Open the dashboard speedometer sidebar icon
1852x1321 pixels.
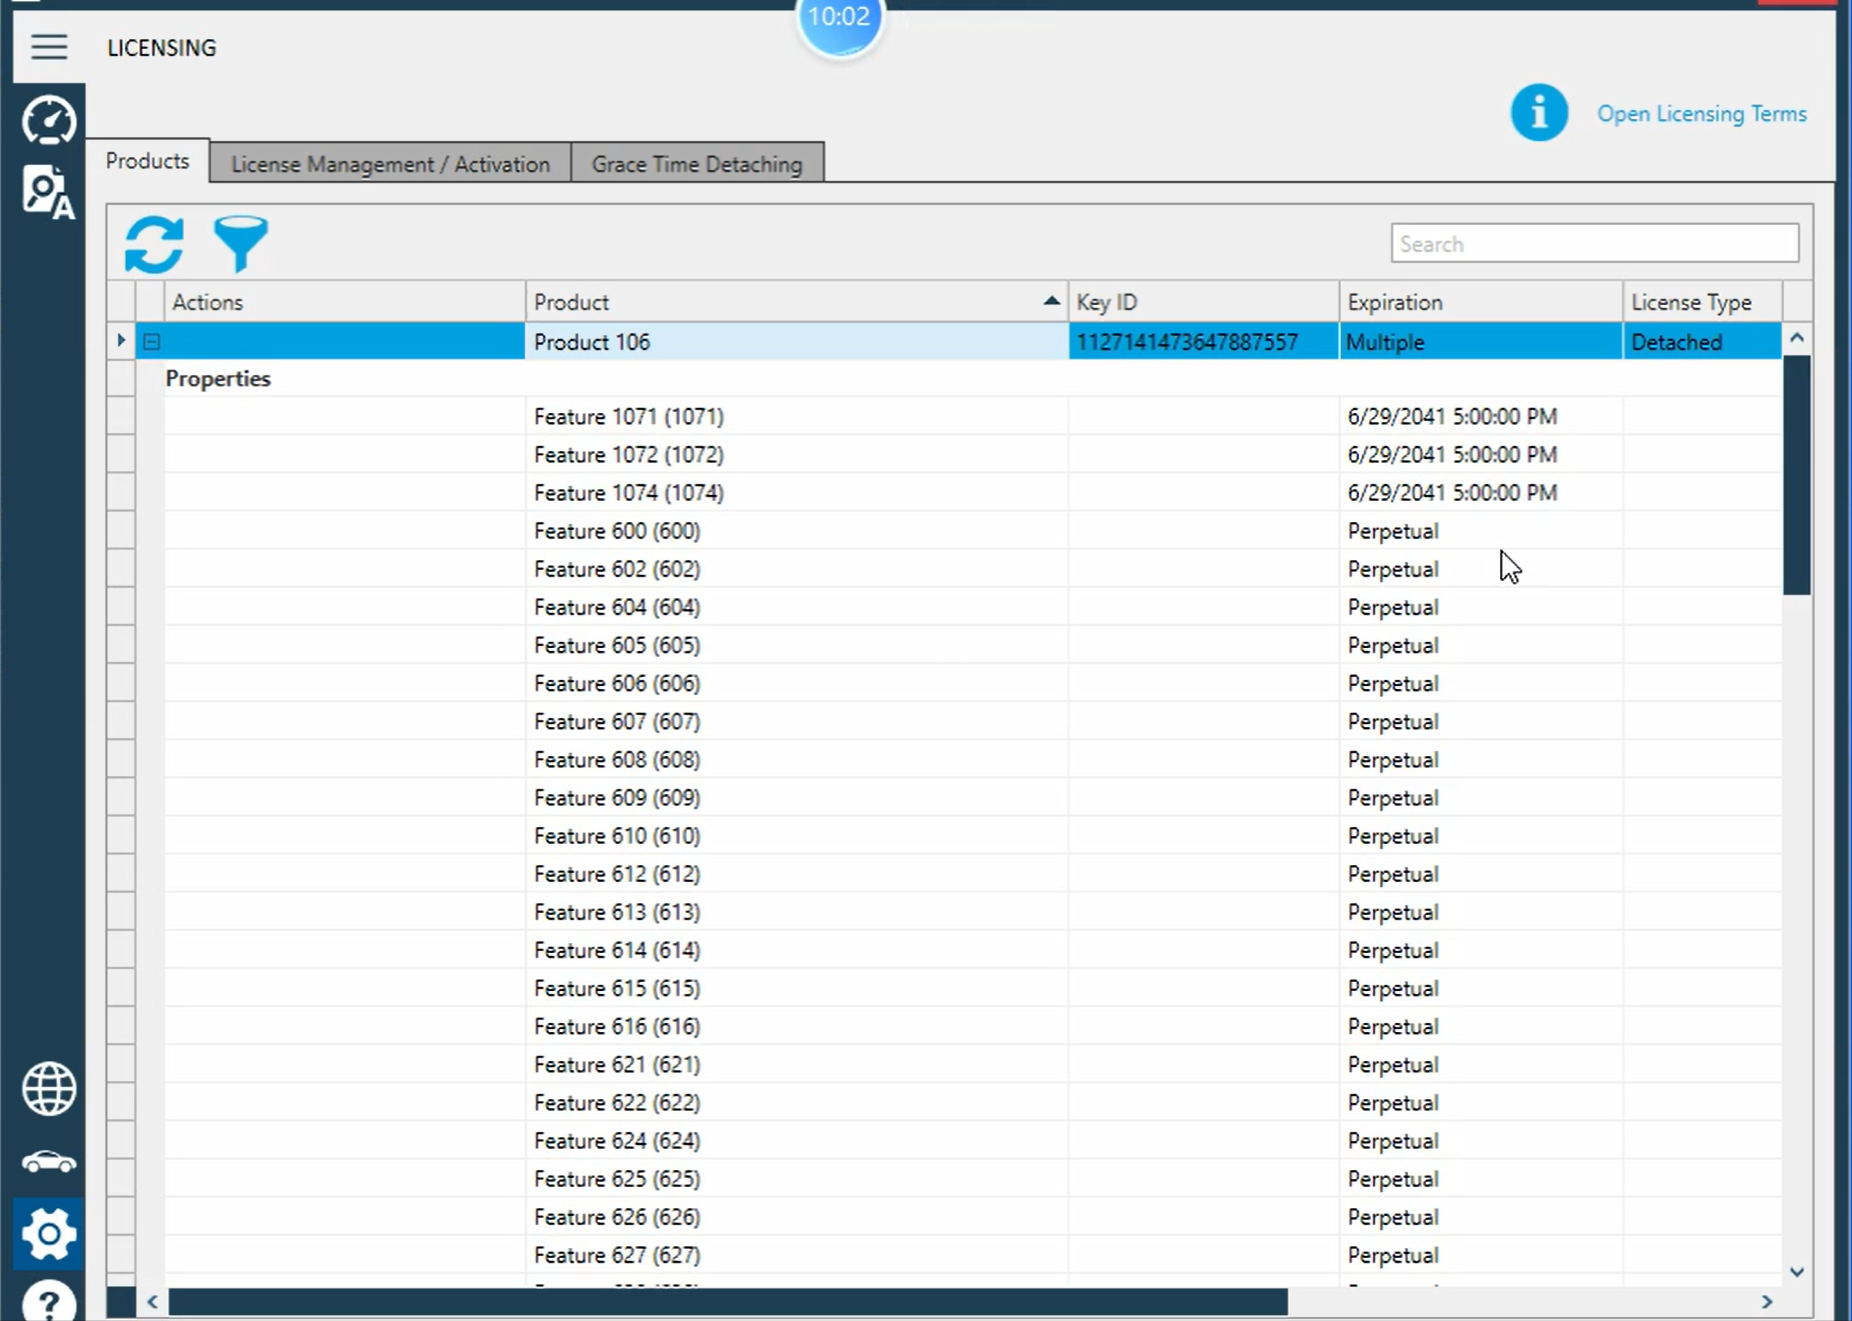(49, 121)
